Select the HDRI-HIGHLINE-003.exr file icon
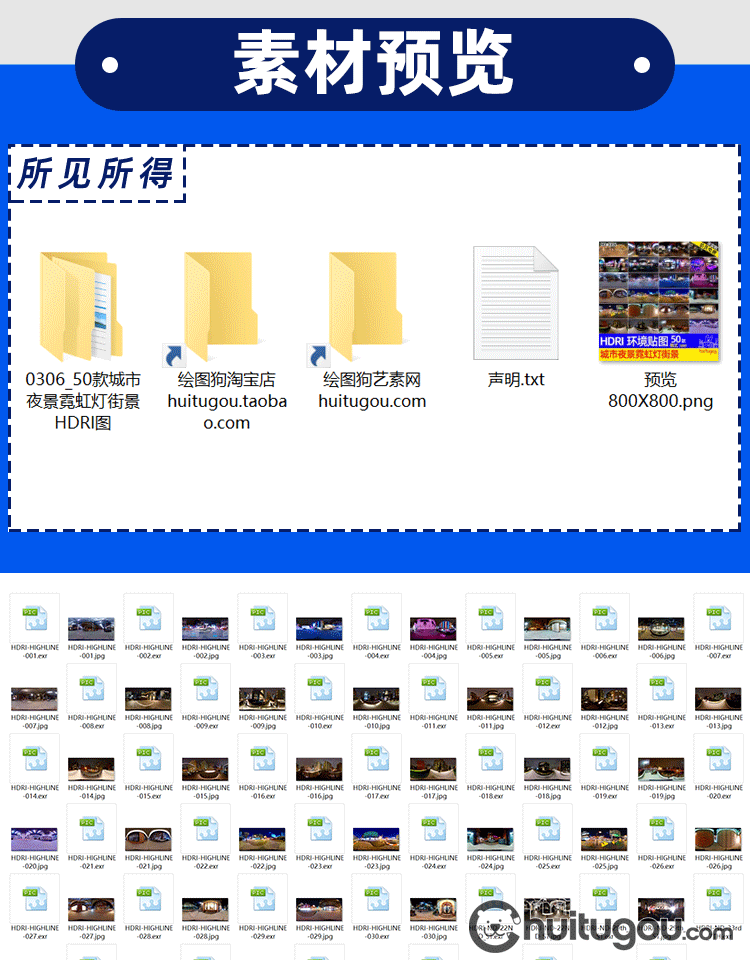The width and height of the screenshot is (750, 960). pos(263,617)
